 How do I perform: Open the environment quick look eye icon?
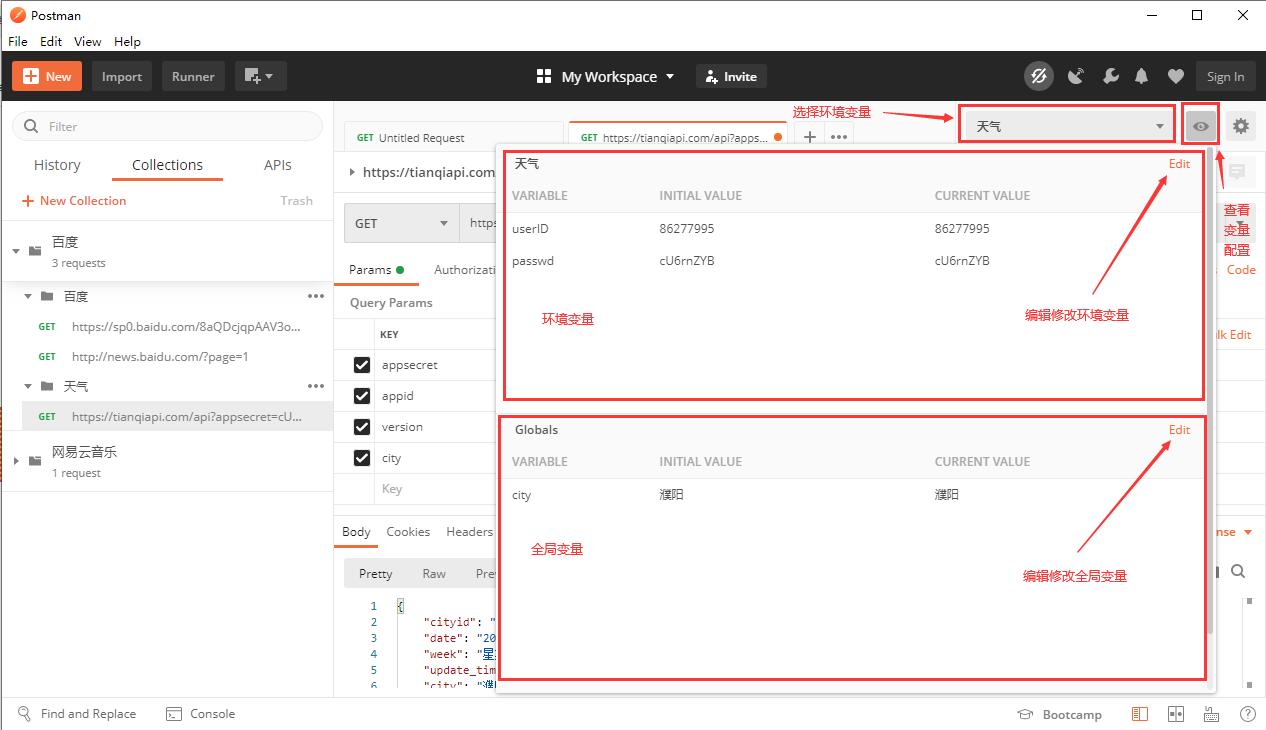(x=1201, y=126)
